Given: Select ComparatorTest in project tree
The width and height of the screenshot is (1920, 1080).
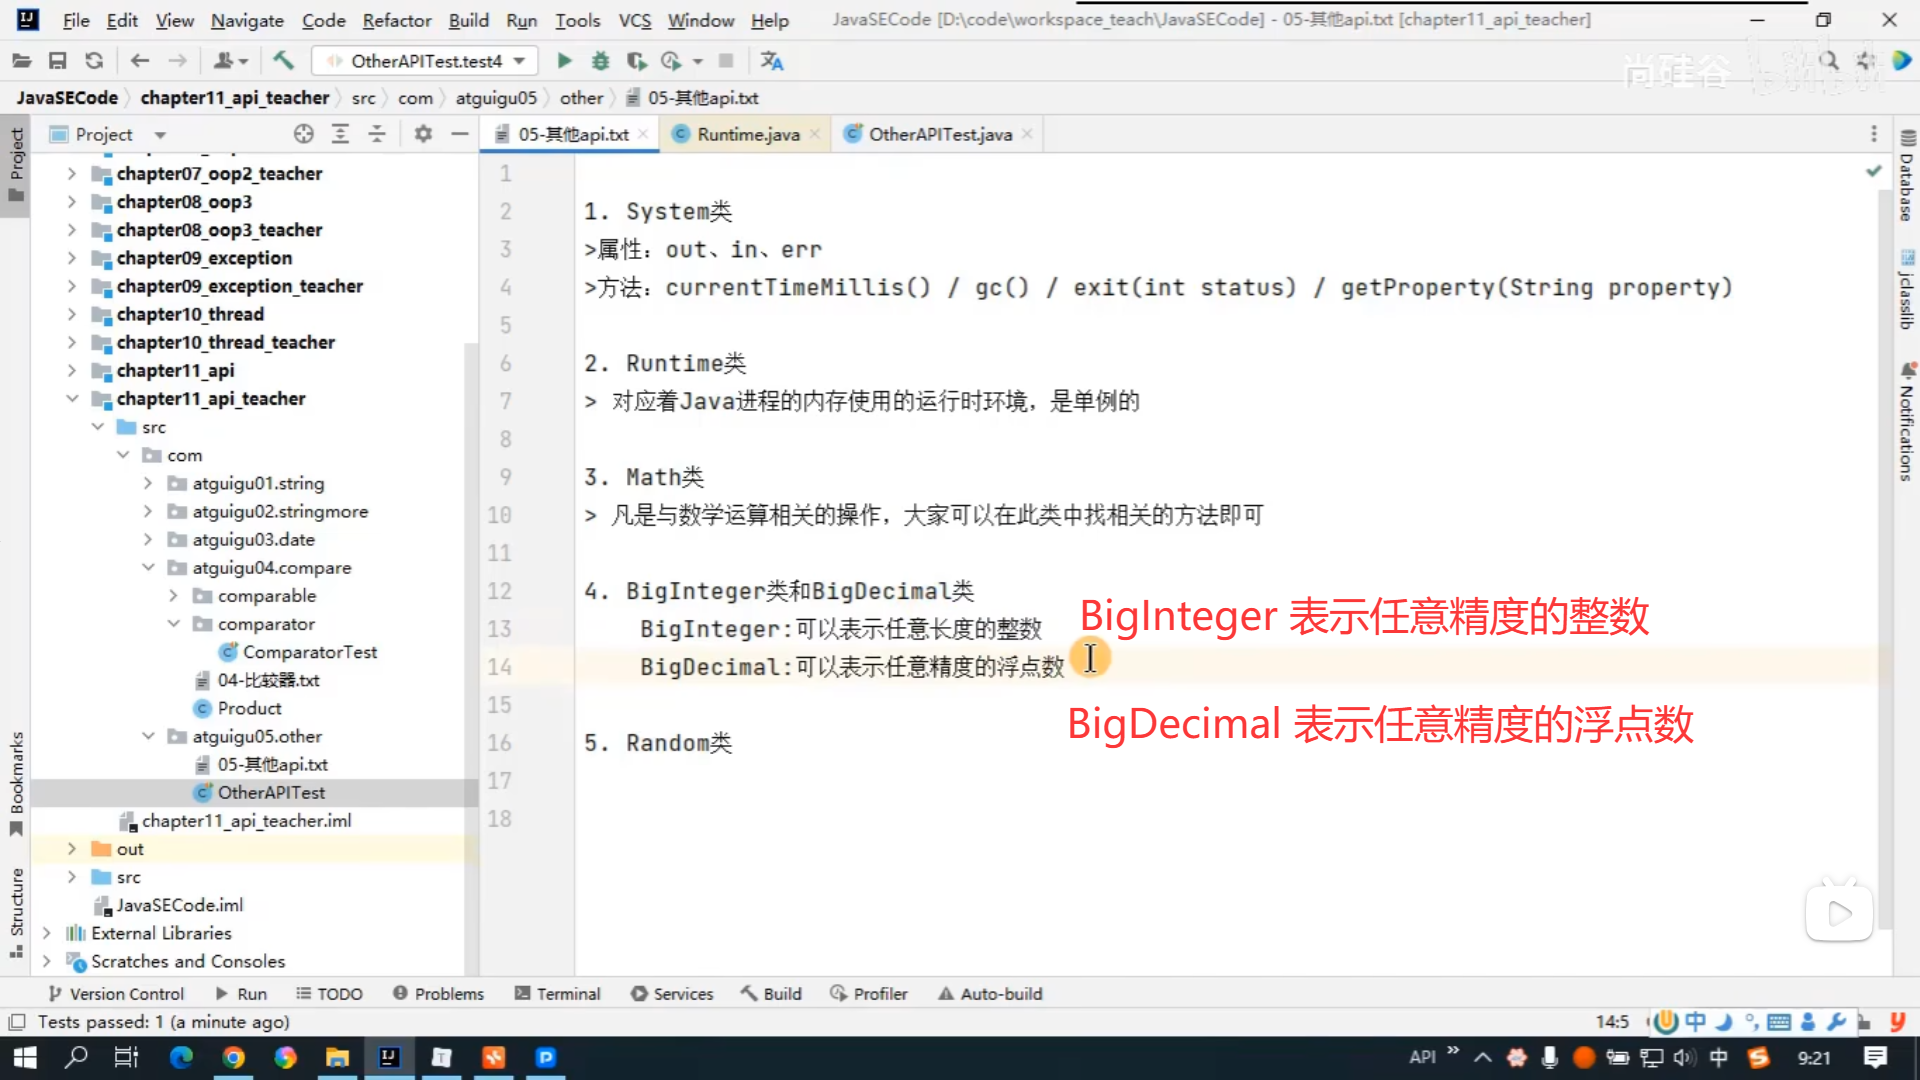Looking at the screenshot, I should click(309, 652).
